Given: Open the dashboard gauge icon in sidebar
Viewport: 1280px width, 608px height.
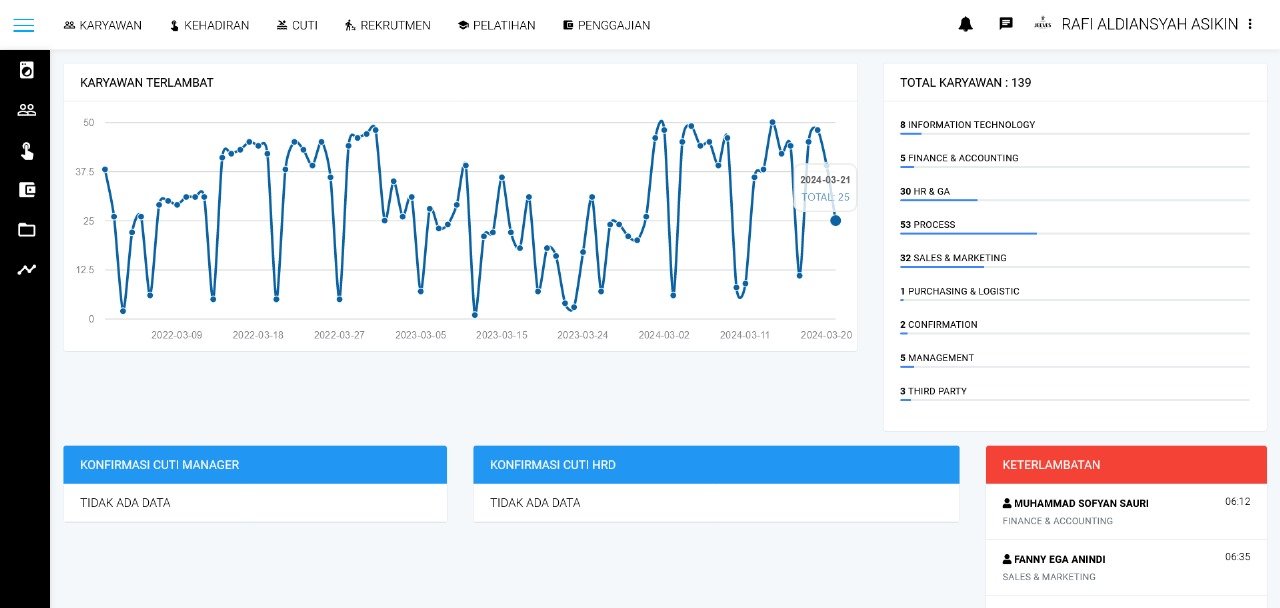Looking at the screenshot, I should click(26, 70).
